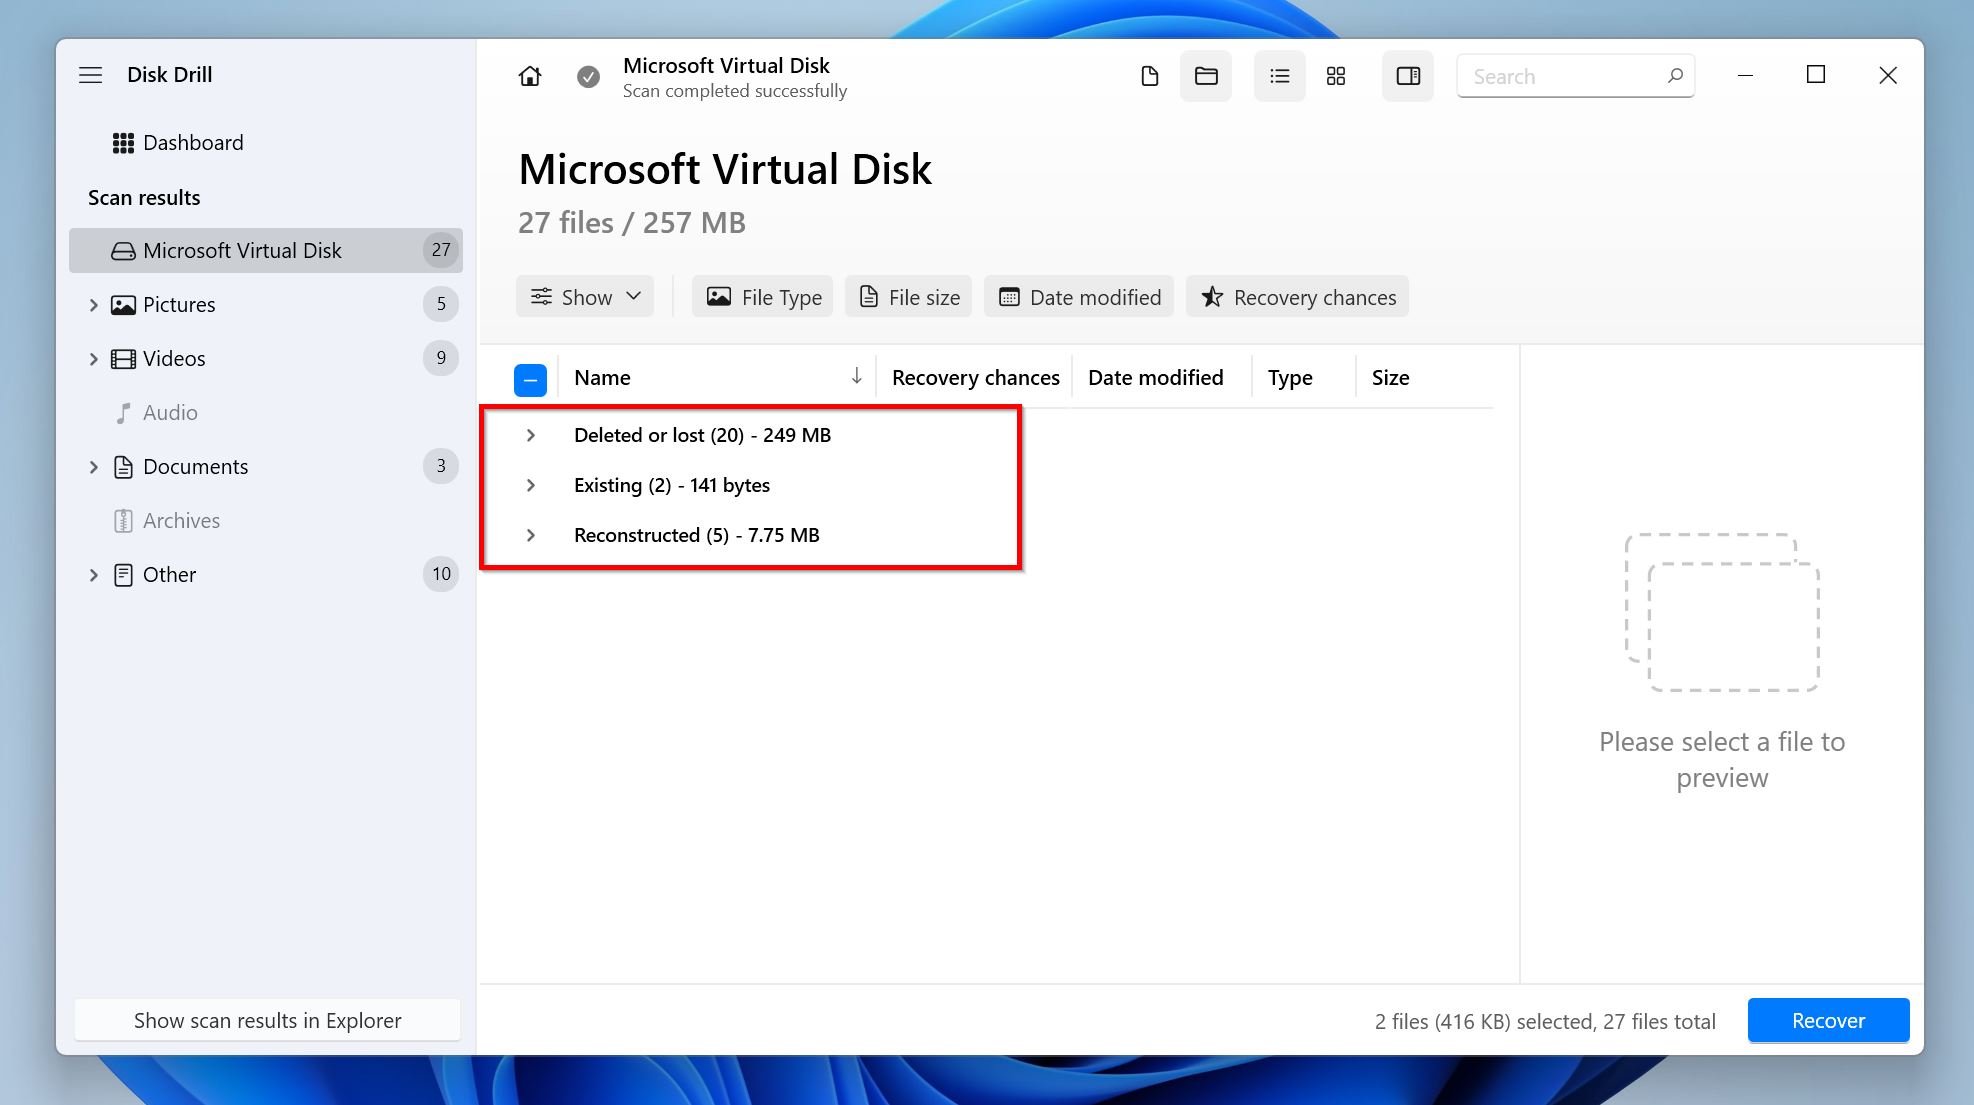
Task: Click the file info icon near search
Action: click(1149, 75)
